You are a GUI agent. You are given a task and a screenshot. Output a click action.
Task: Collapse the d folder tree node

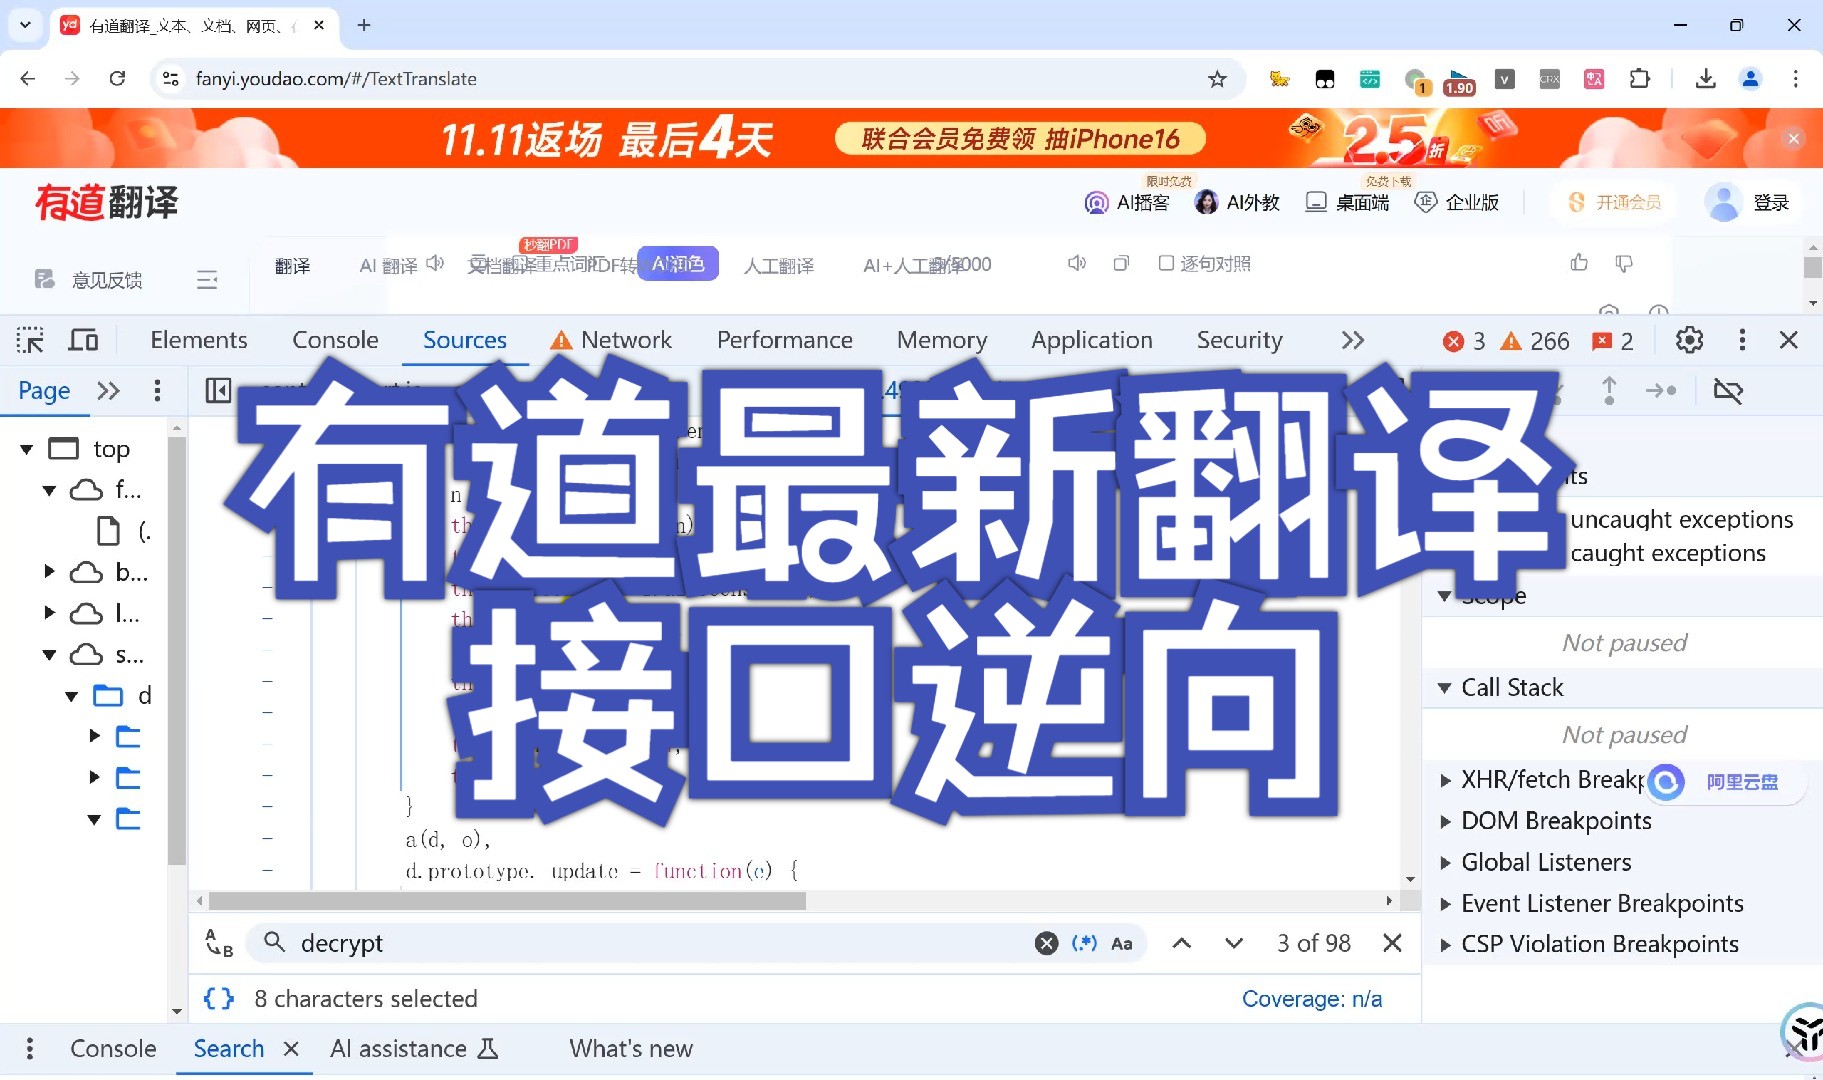[x=71, y=696]
